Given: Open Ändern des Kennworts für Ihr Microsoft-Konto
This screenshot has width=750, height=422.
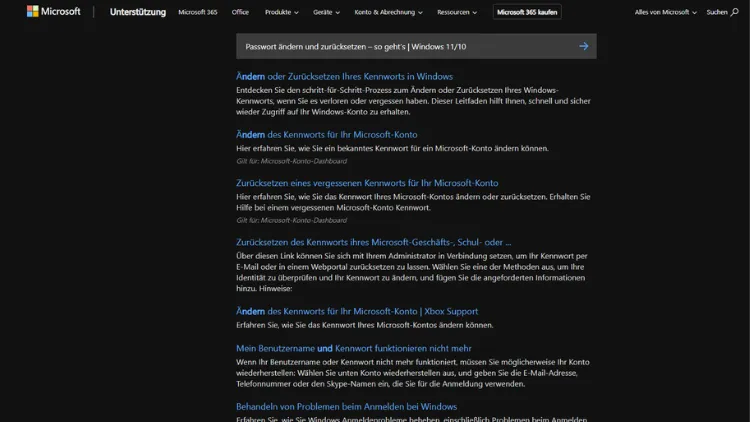Looking at the screenshot, I should click(327, 134).
